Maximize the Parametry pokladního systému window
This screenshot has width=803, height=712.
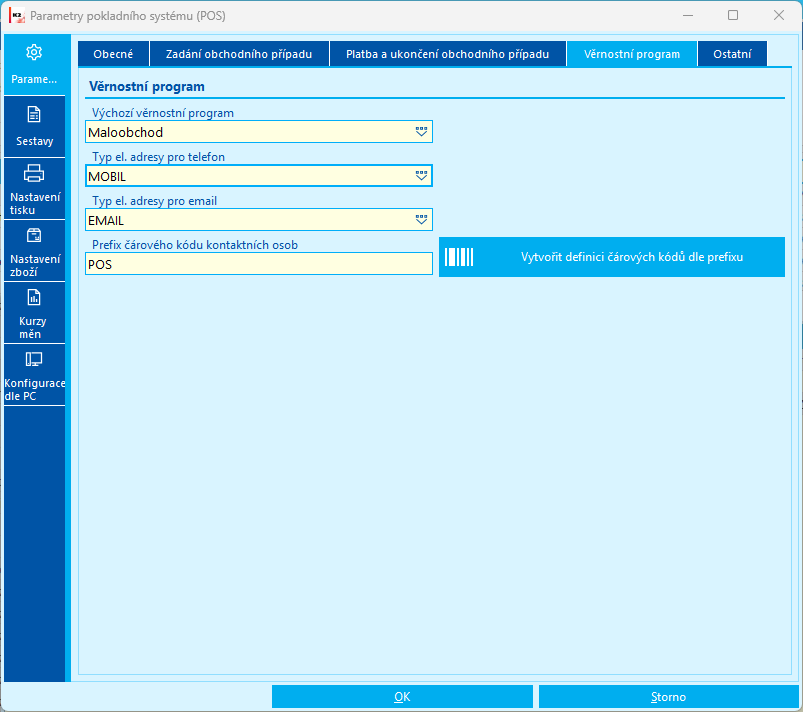point(733,15)
